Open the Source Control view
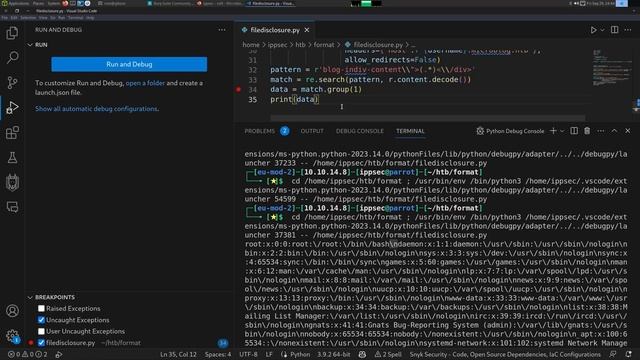The image size is (640, 360). (12, 82)
